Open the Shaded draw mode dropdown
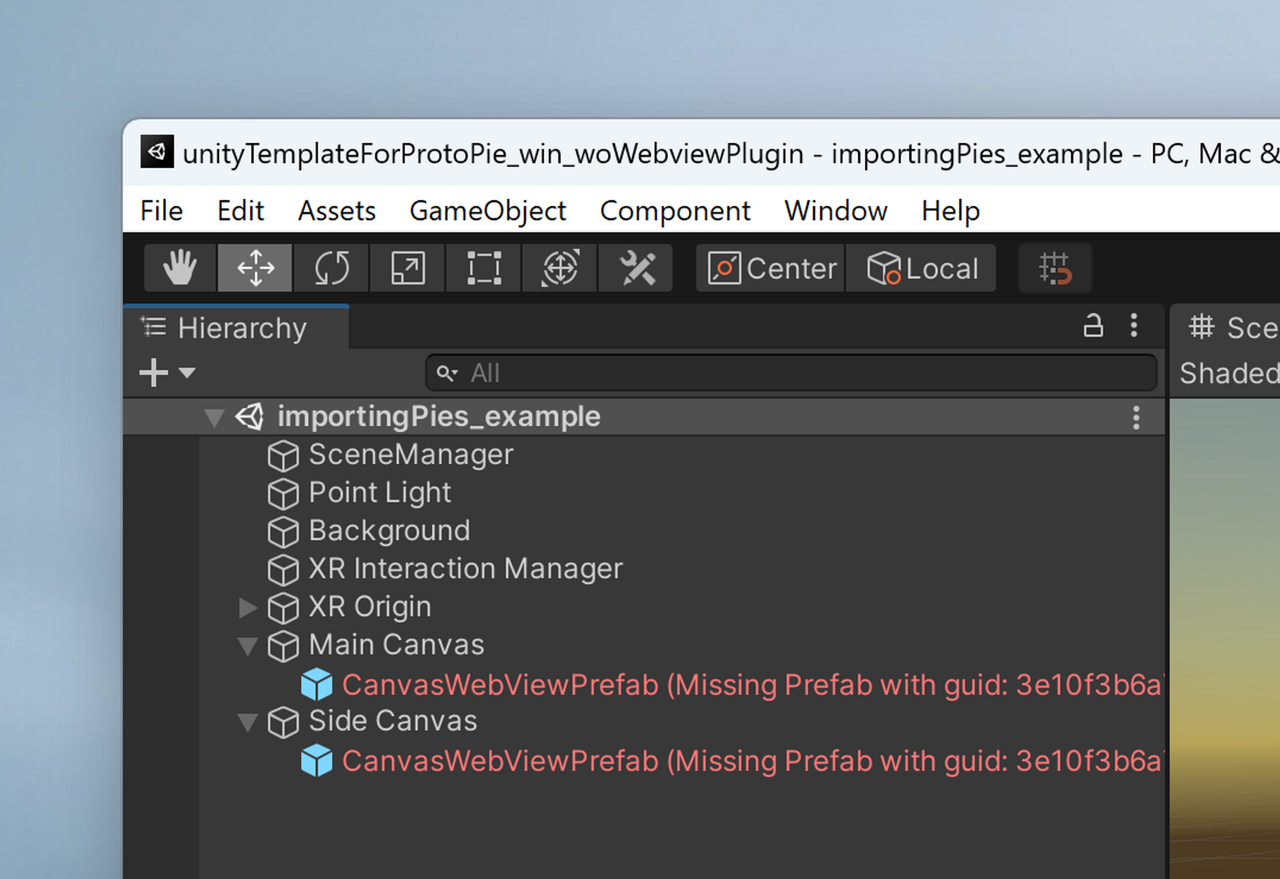 pos(1228,373)
